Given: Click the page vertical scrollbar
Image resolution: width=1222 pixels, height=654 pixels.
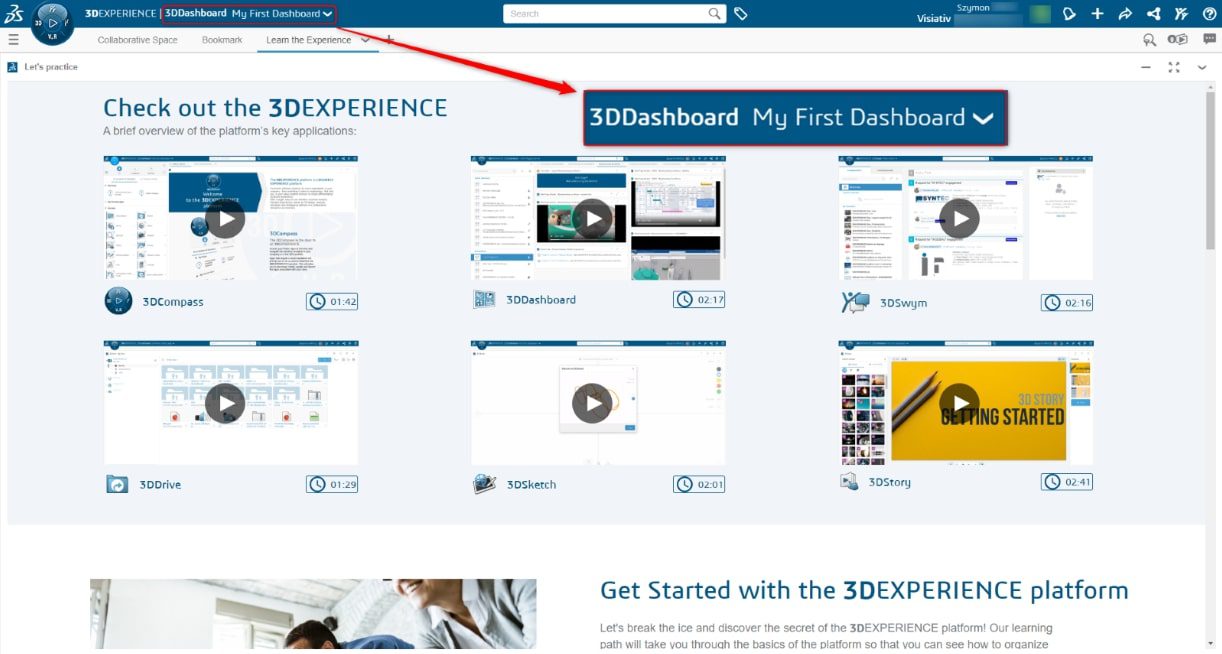Looking at the screenshot, I should point(1210,170).
